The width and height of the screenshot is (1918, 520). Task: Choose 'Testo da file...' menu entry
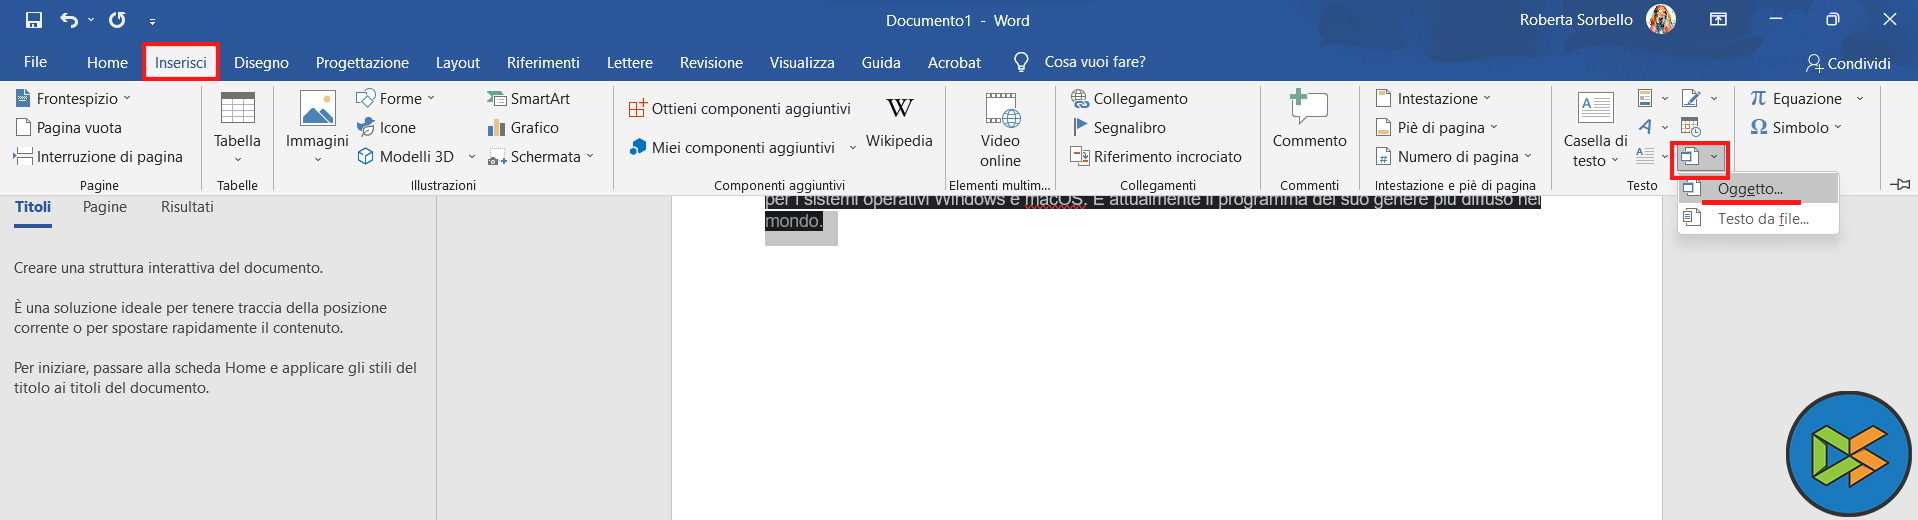click(x=1758, y=218)
